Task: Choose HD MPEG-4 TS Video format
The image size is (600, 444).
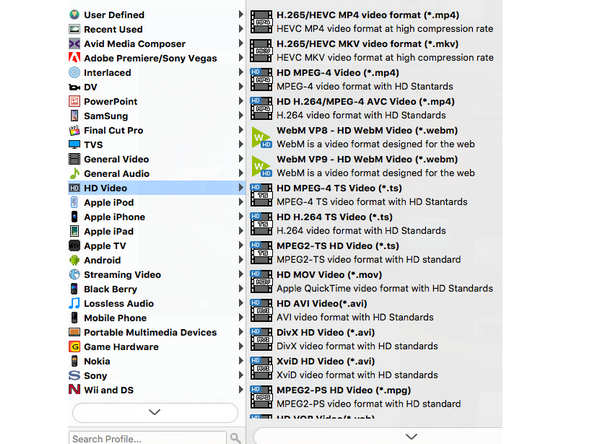Action: click(375, 195)
